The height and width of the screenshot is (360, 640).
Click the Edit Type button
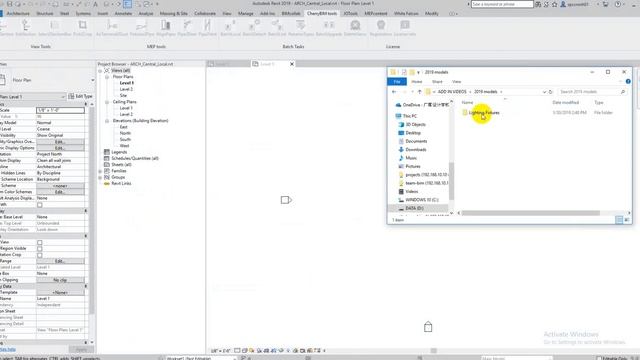click(x=80, y=96)
